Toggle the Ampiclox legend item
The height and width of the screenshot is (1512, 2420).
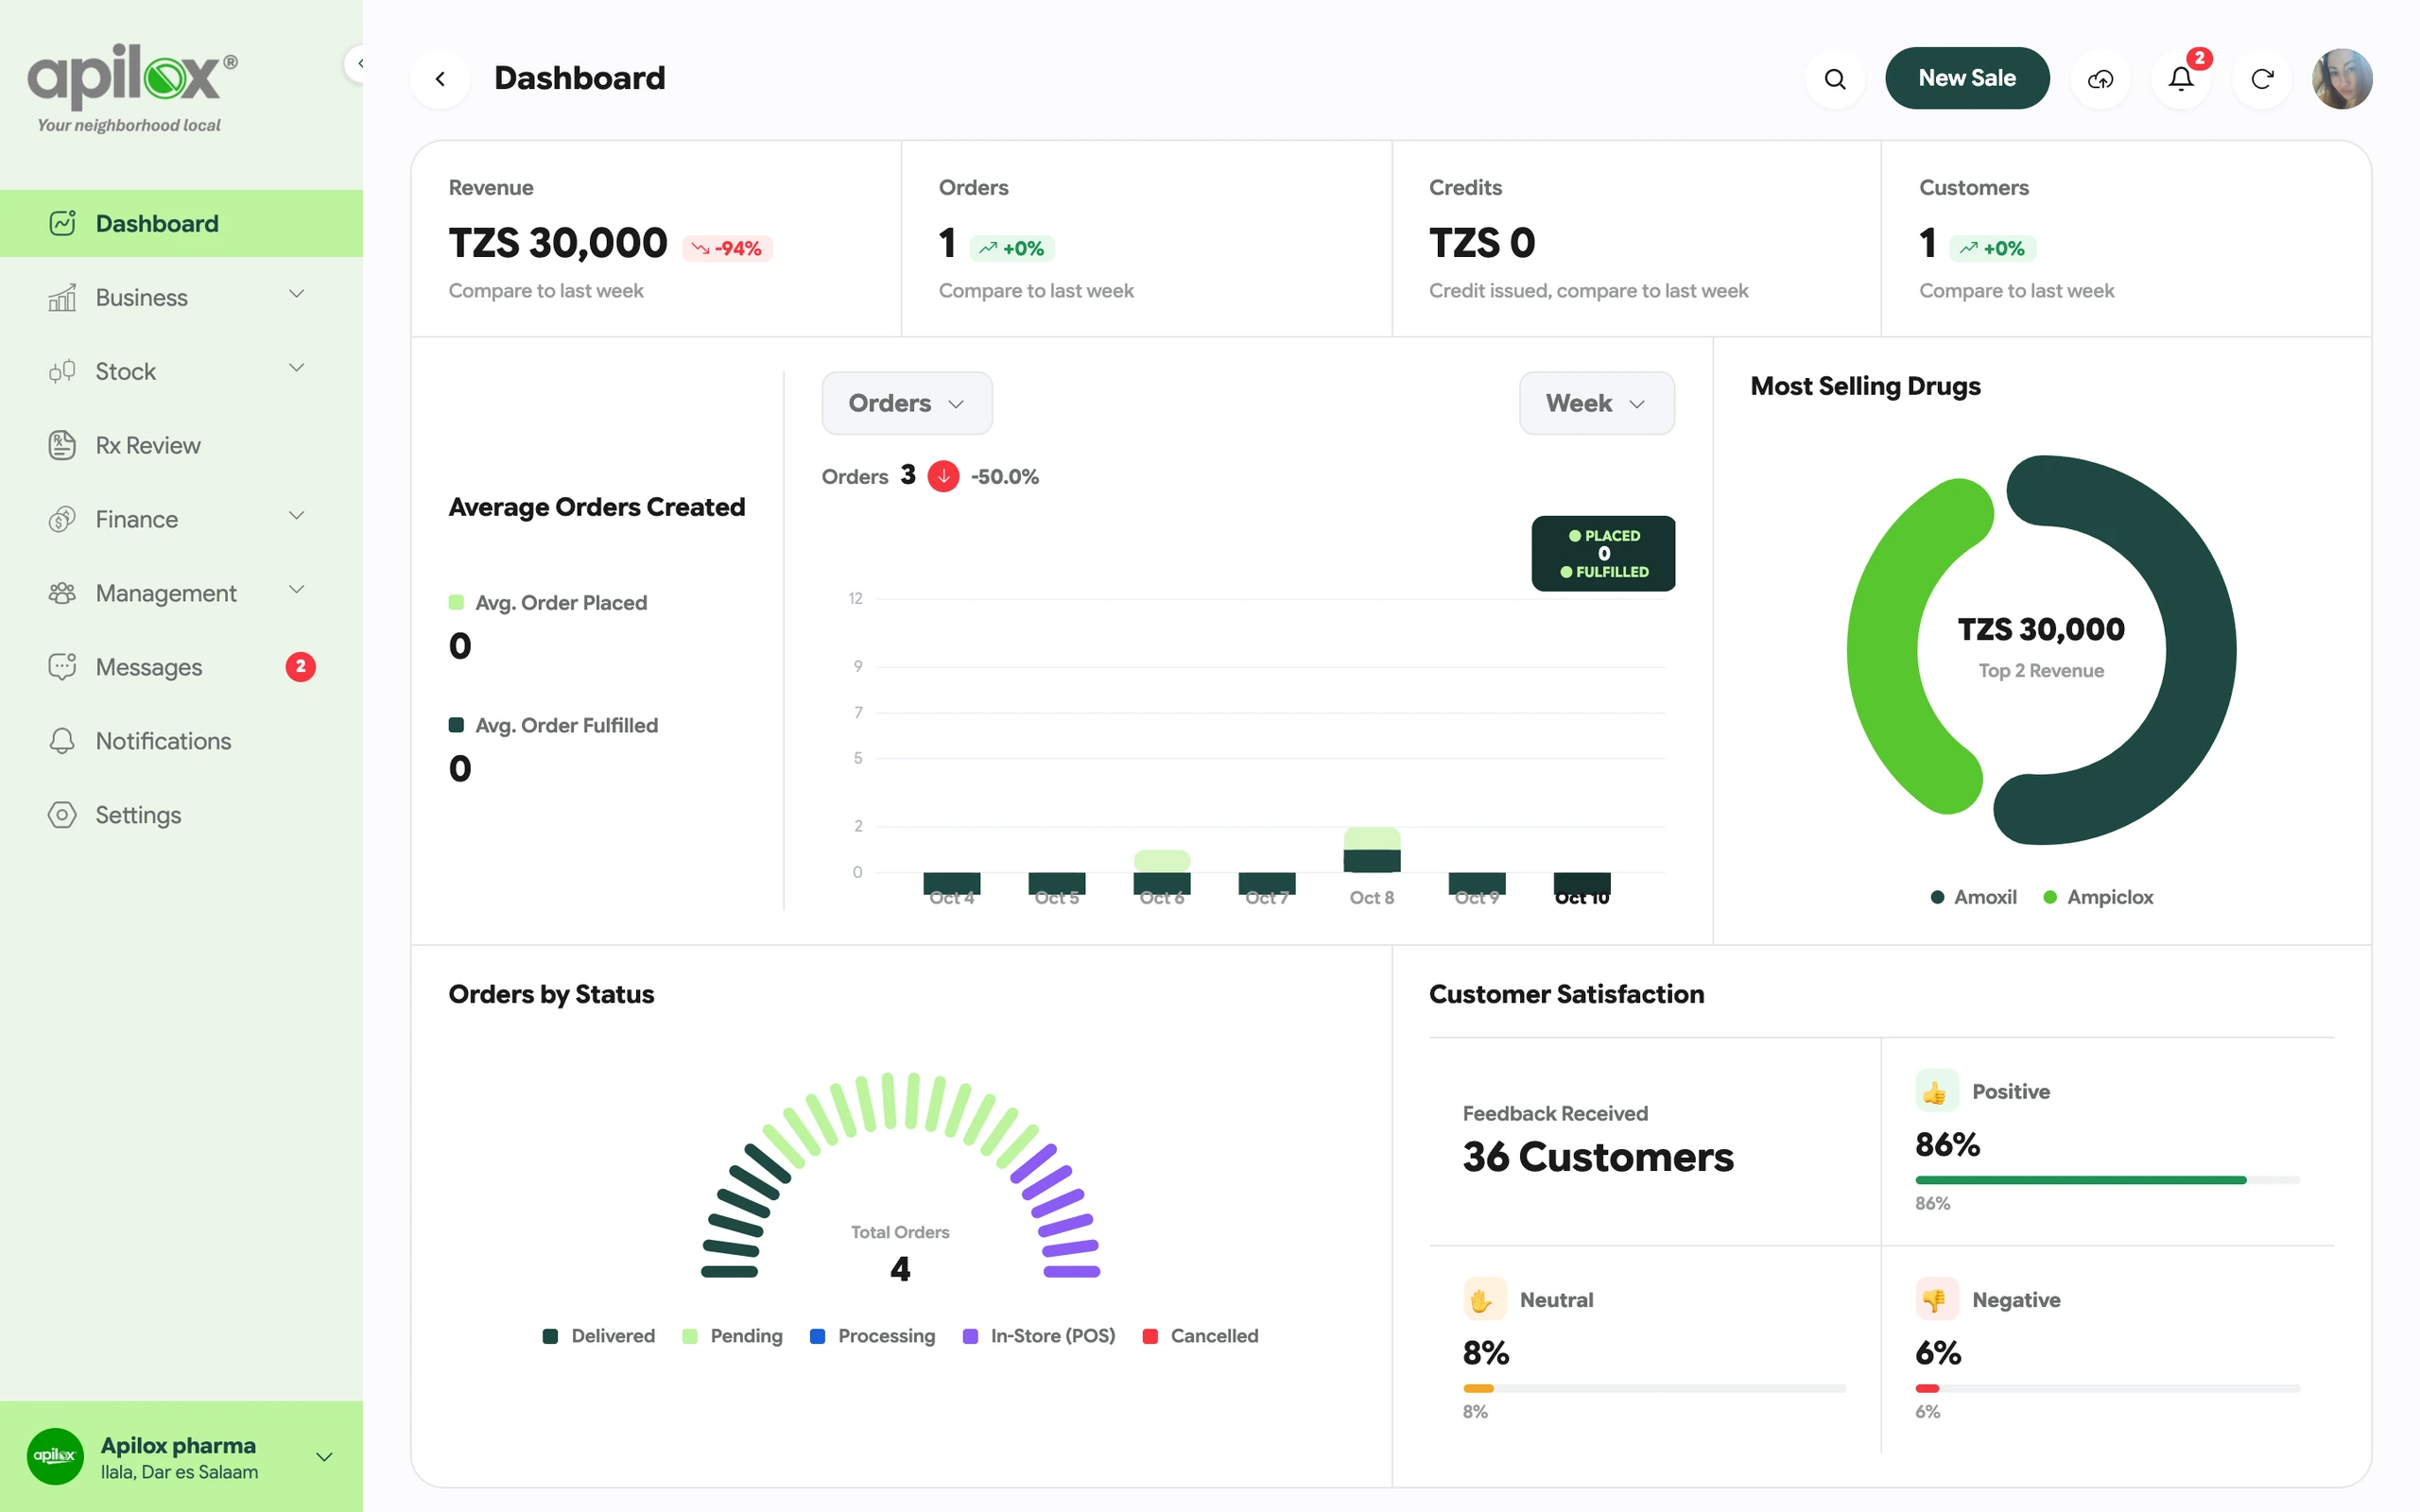click(2097, 897)
